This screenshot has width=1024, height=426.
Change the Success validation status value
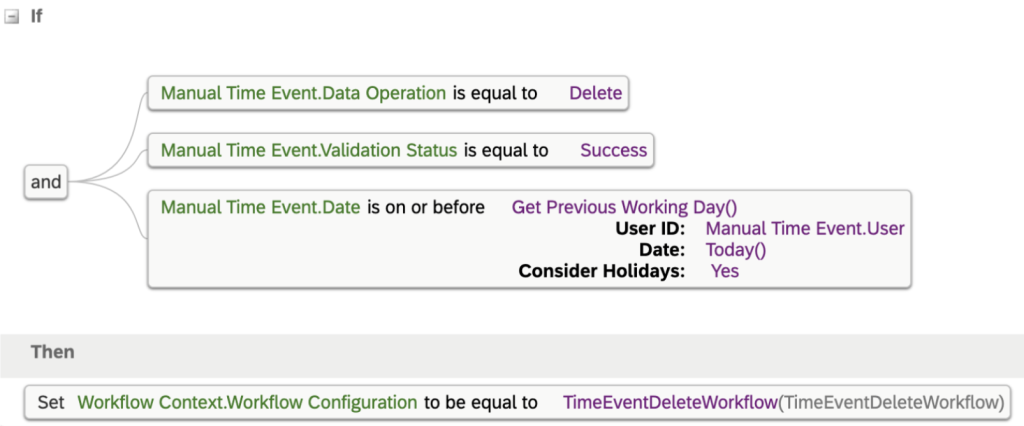[x=613, y=151]
